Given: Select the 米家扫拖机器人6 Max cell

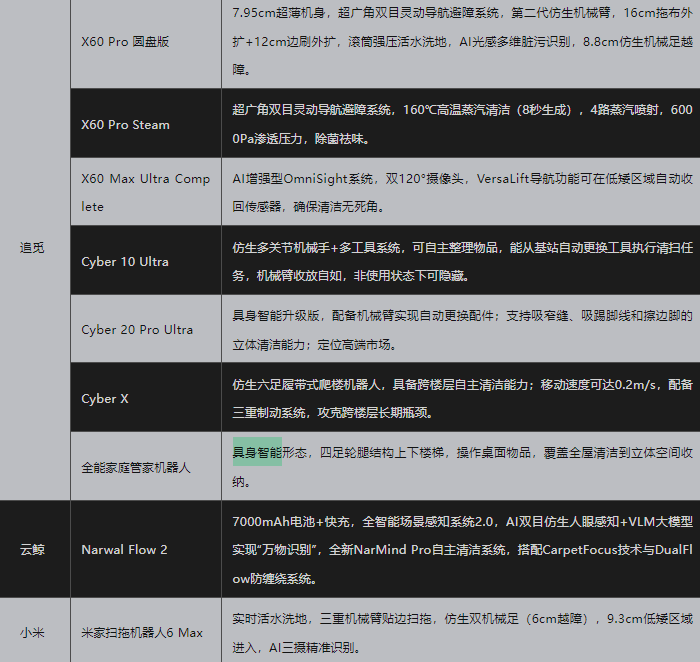Looking at the screenshot, I should pos(142,632).
